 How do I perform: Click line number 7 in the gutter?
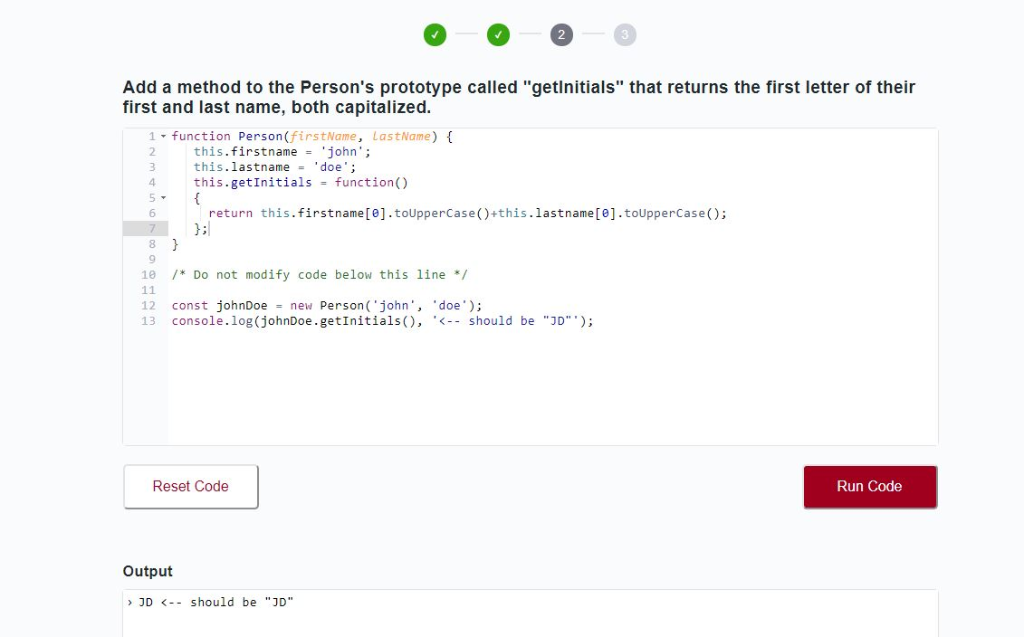tap(150, 228)
